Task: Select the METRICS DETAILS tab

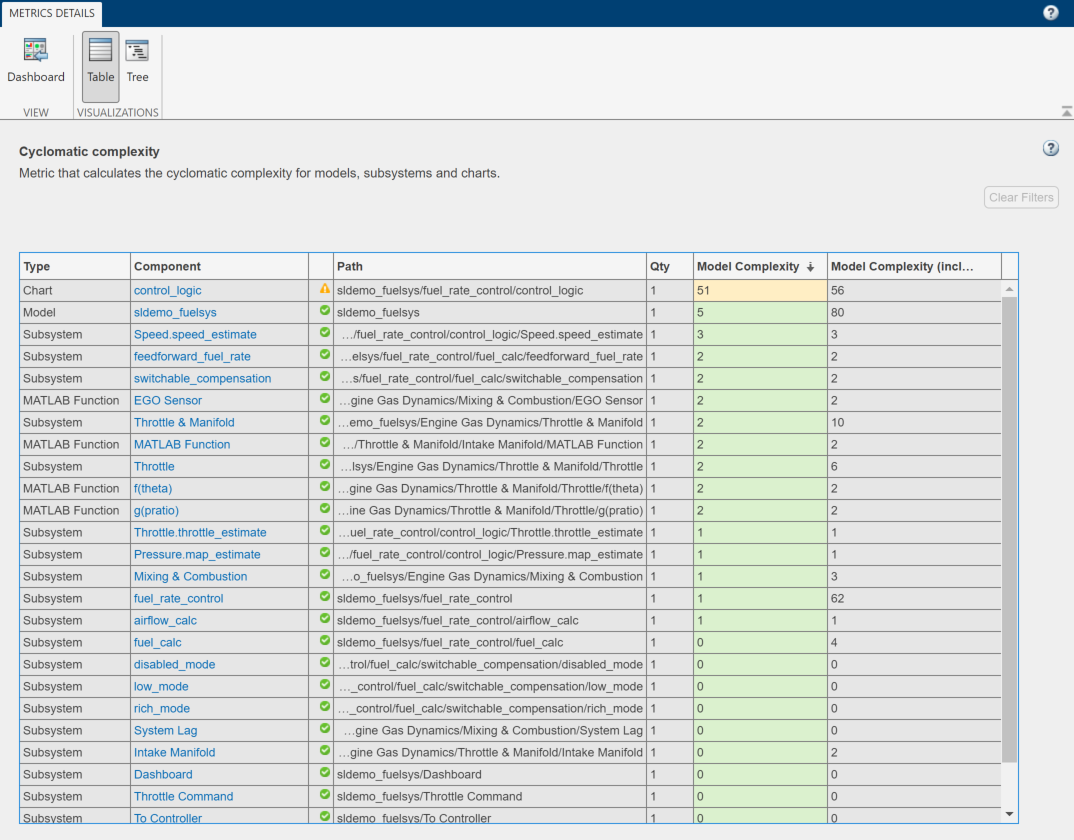Action: 51,14
